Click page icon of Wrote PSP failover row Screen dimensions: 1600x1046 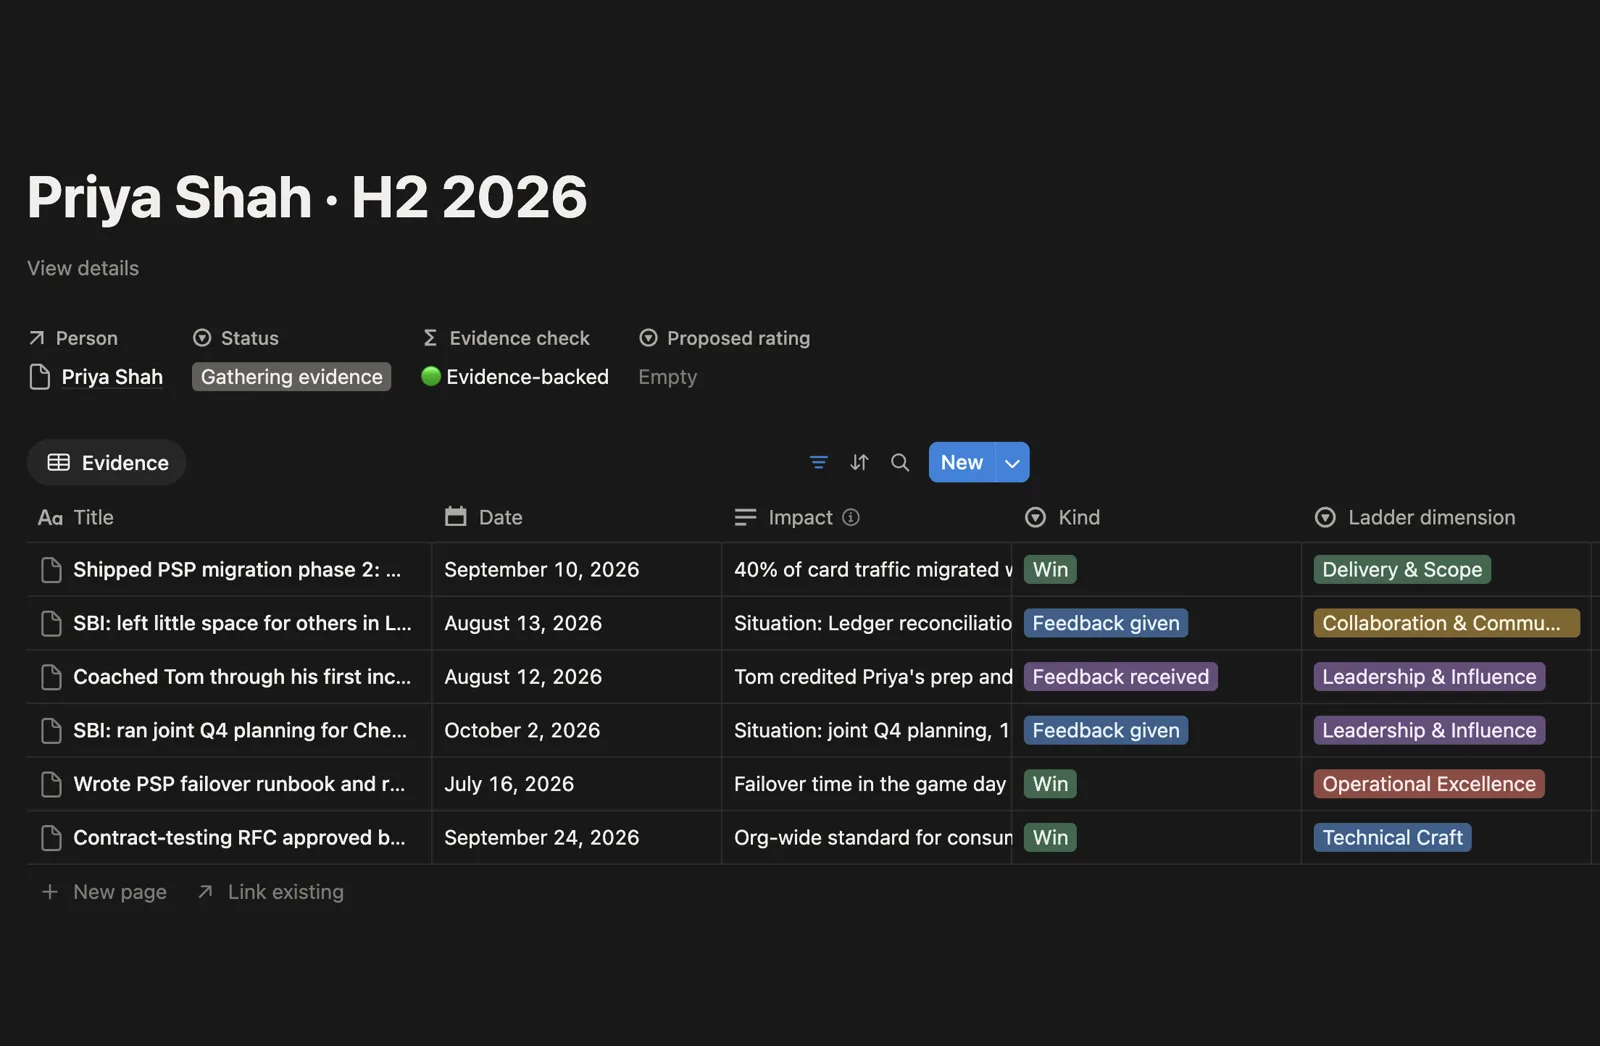pos(51,784)
